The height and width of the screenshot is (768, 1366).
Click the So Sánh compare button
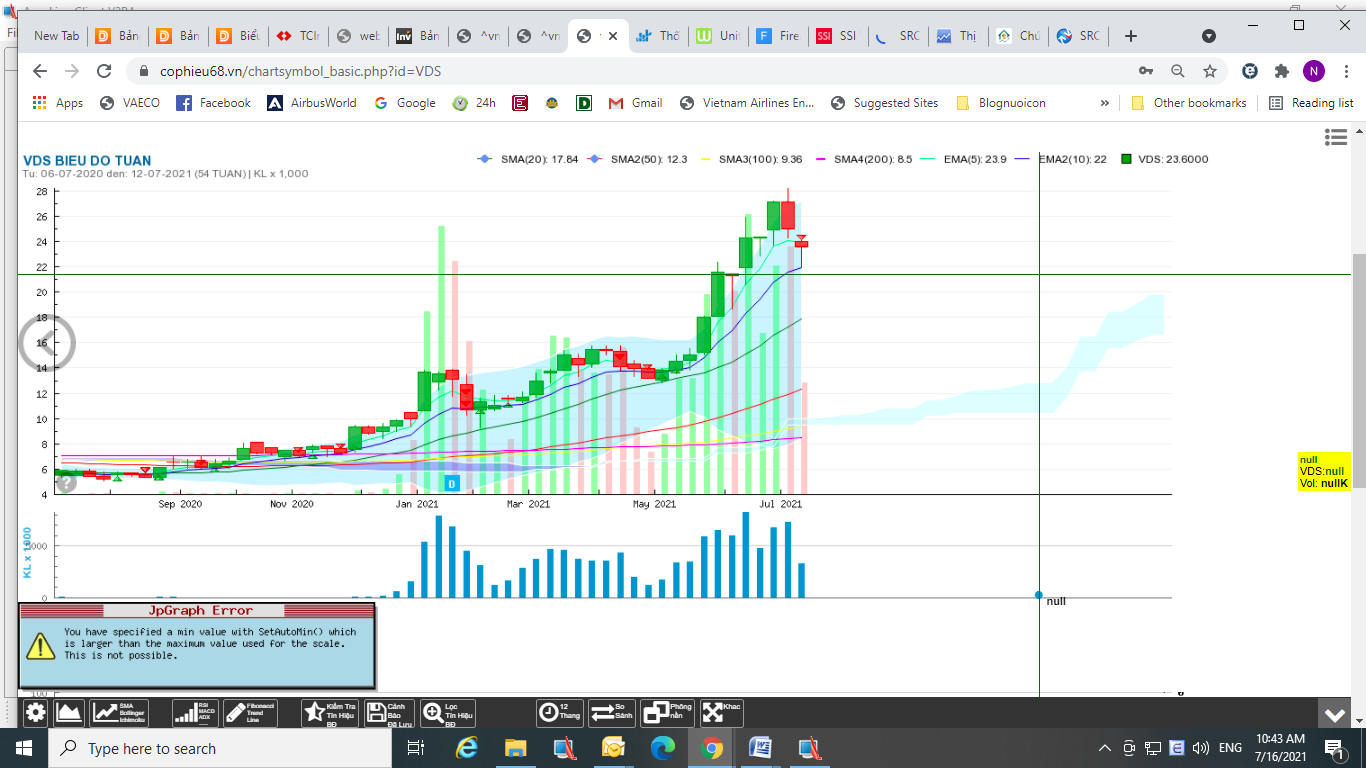pyautogui.click(x=612, y=713)
